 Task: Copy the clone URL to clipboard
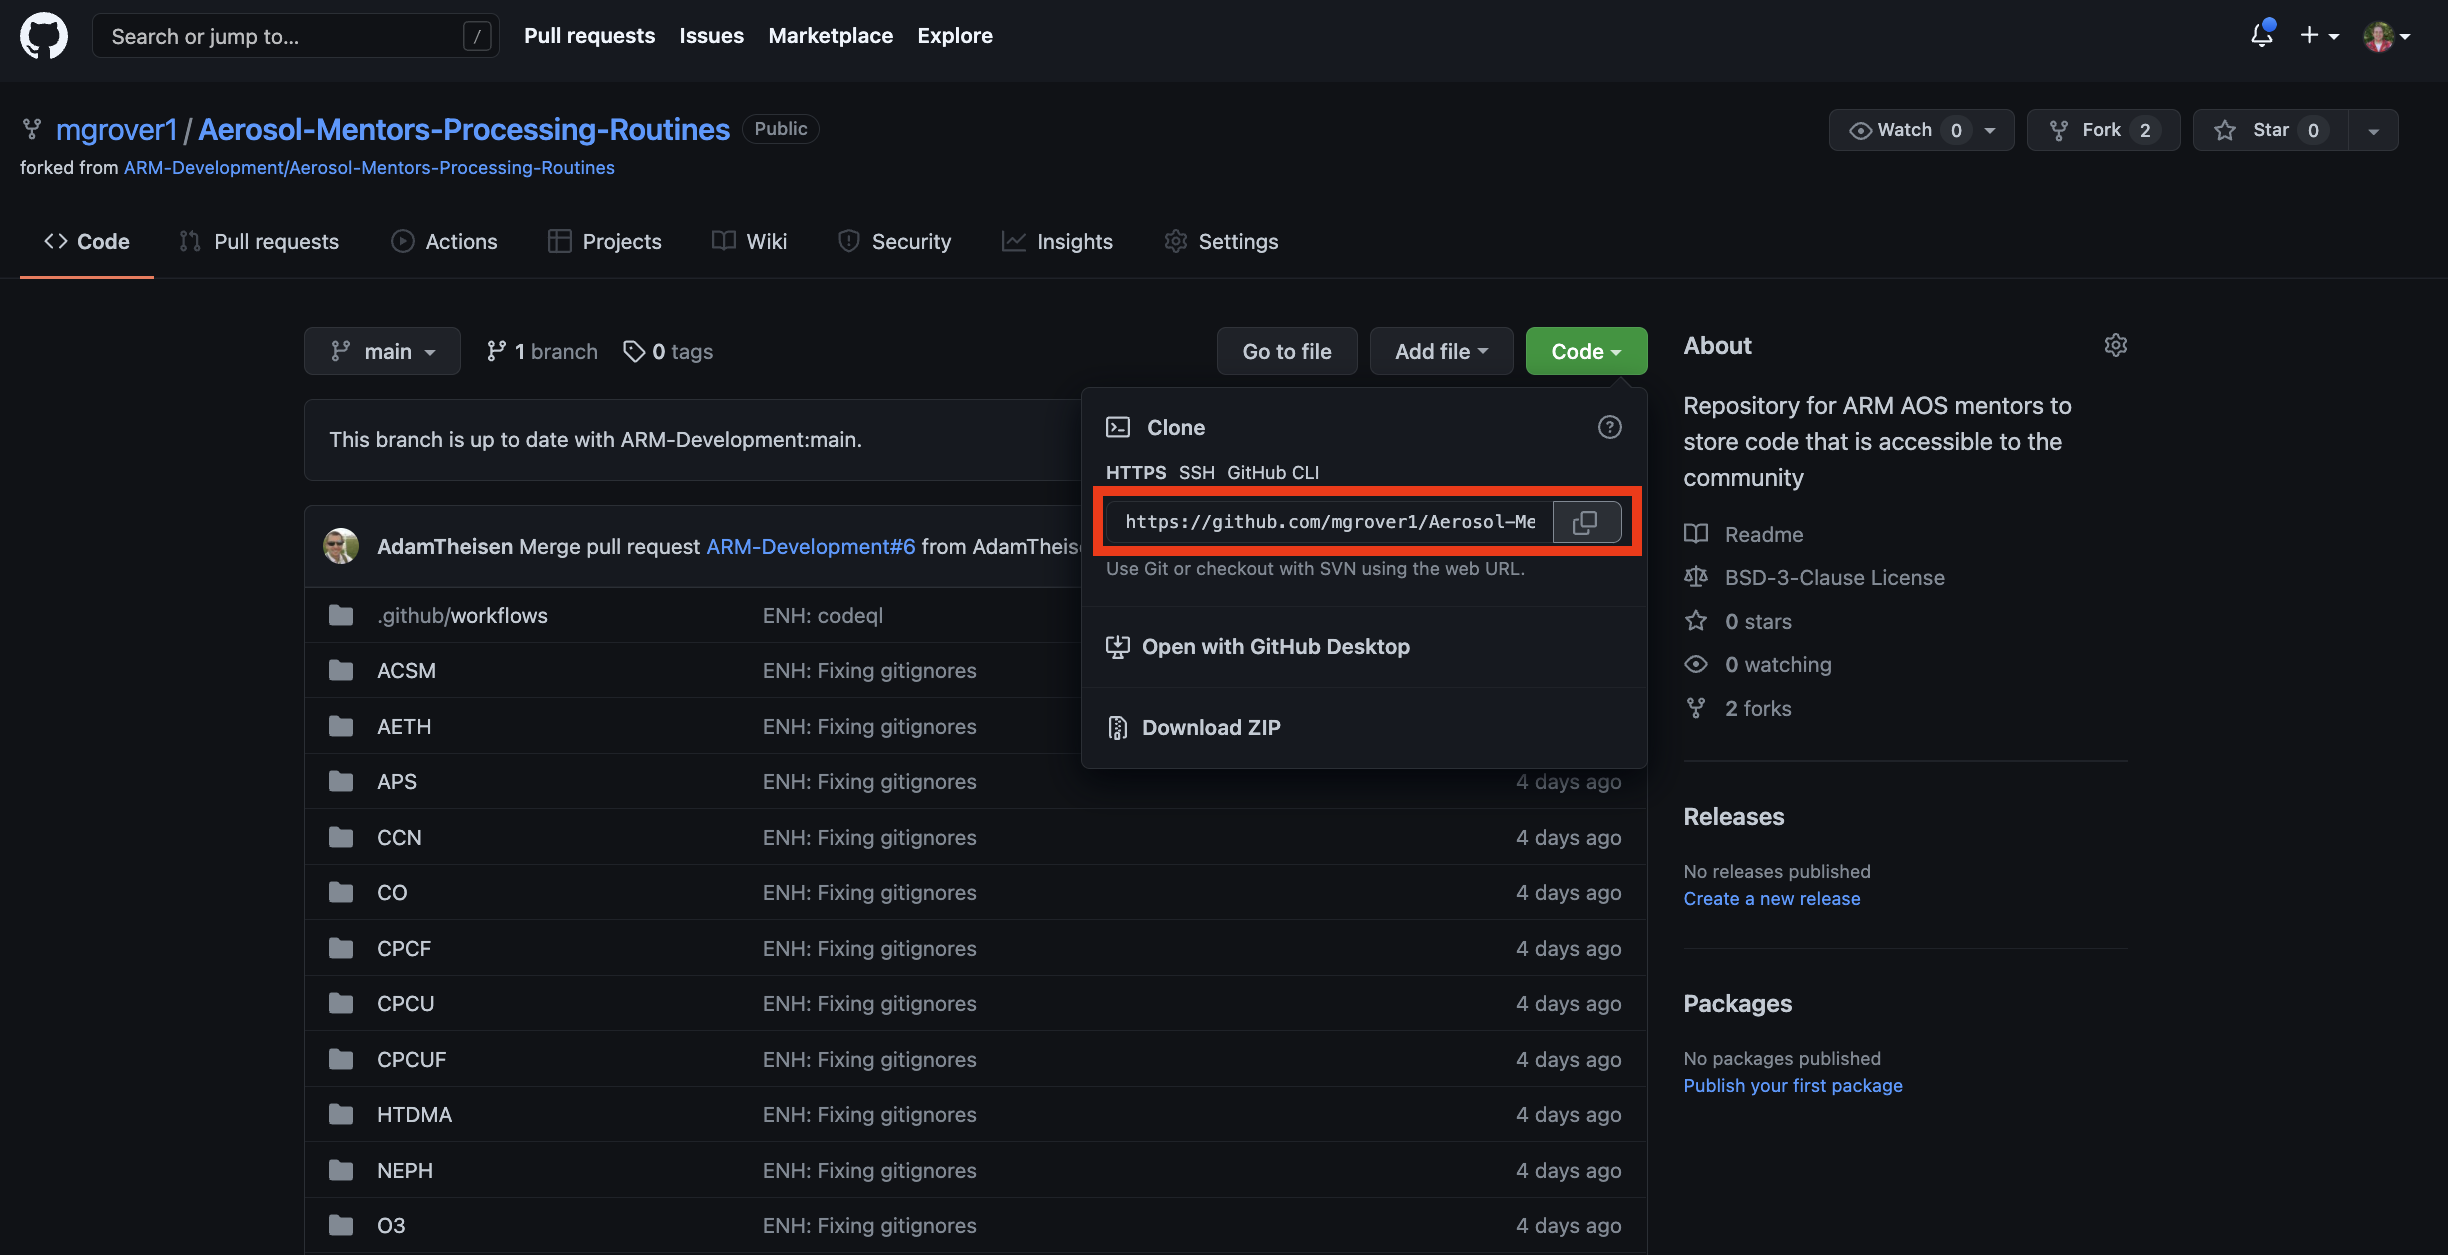click(1586, 522)
